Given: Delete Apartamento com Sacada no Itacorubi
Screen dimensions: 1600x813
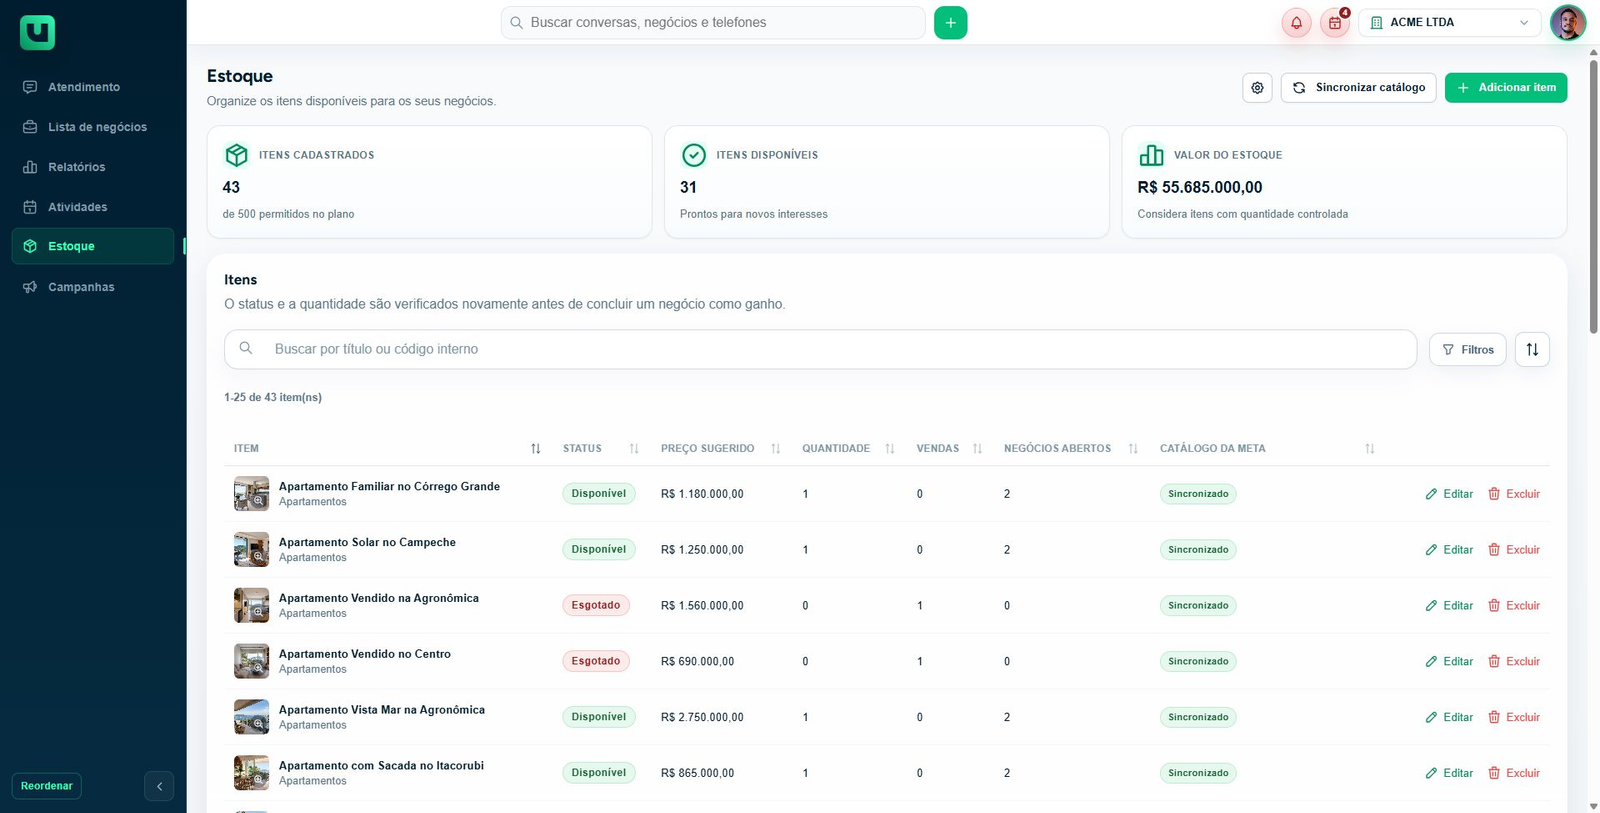Looking at the screenshot, I should [x=1514, y=773].
